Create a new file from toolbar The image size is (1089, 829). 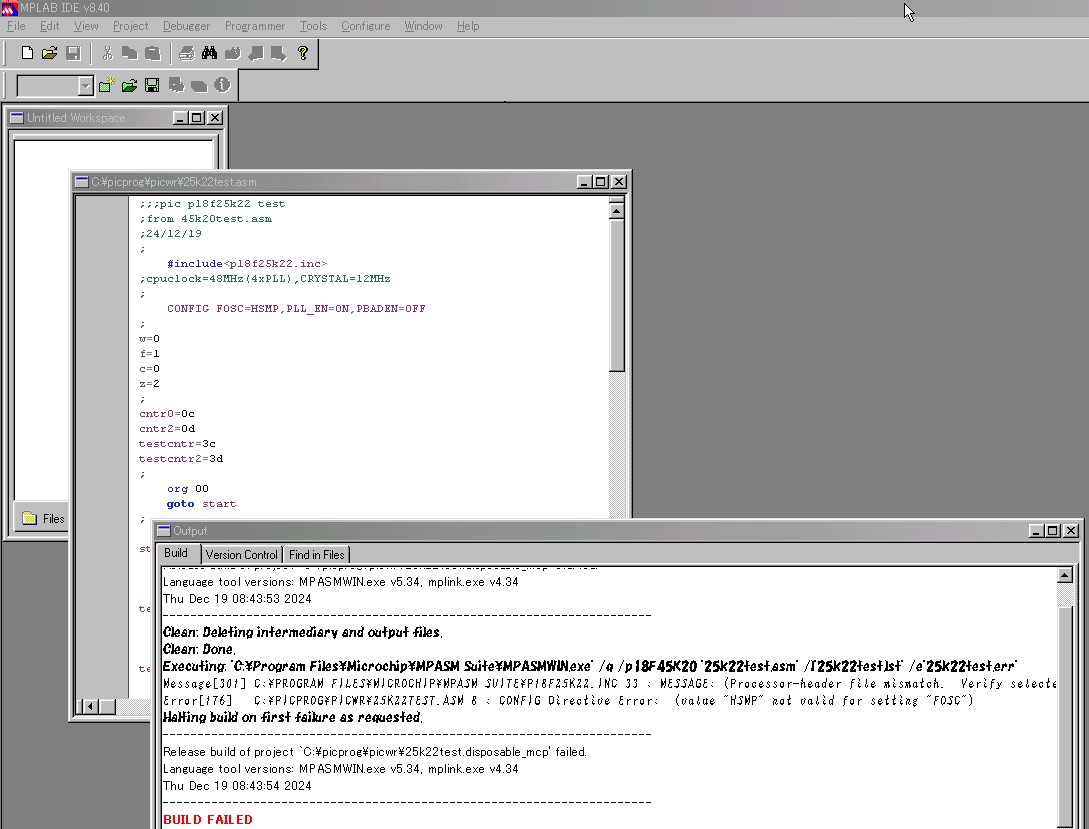pyautogui.click(x=27, y=53)
